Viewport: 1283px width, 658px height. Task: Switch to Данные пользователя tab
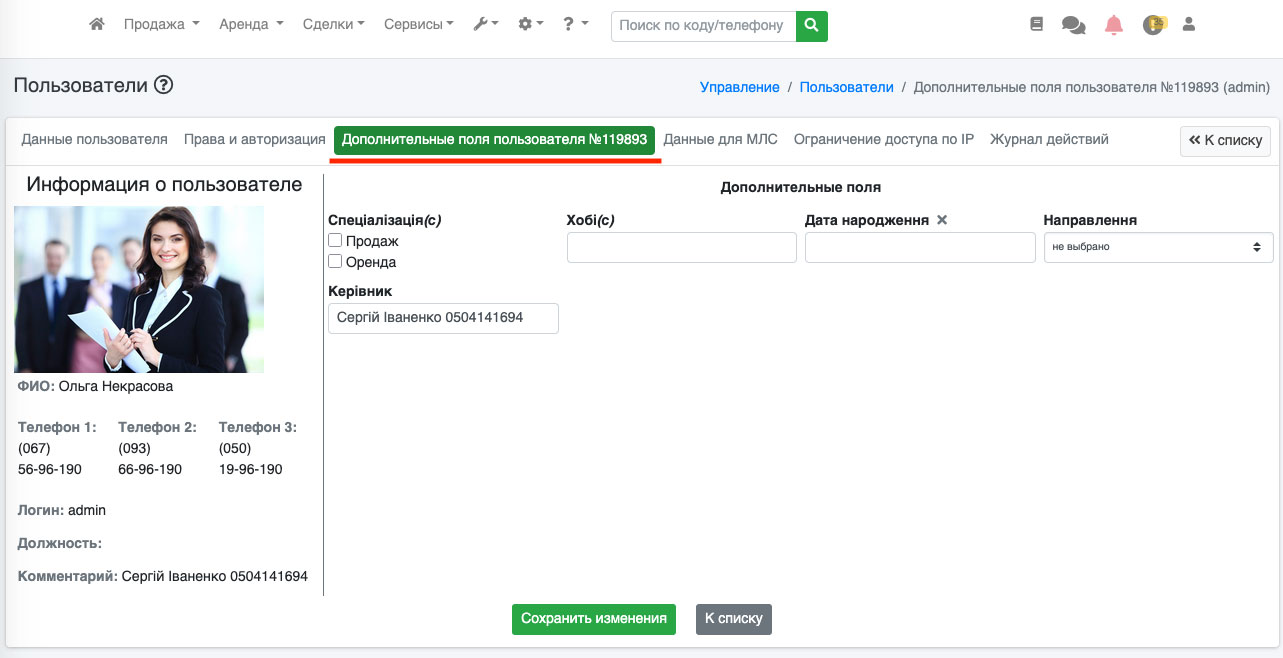95,139
